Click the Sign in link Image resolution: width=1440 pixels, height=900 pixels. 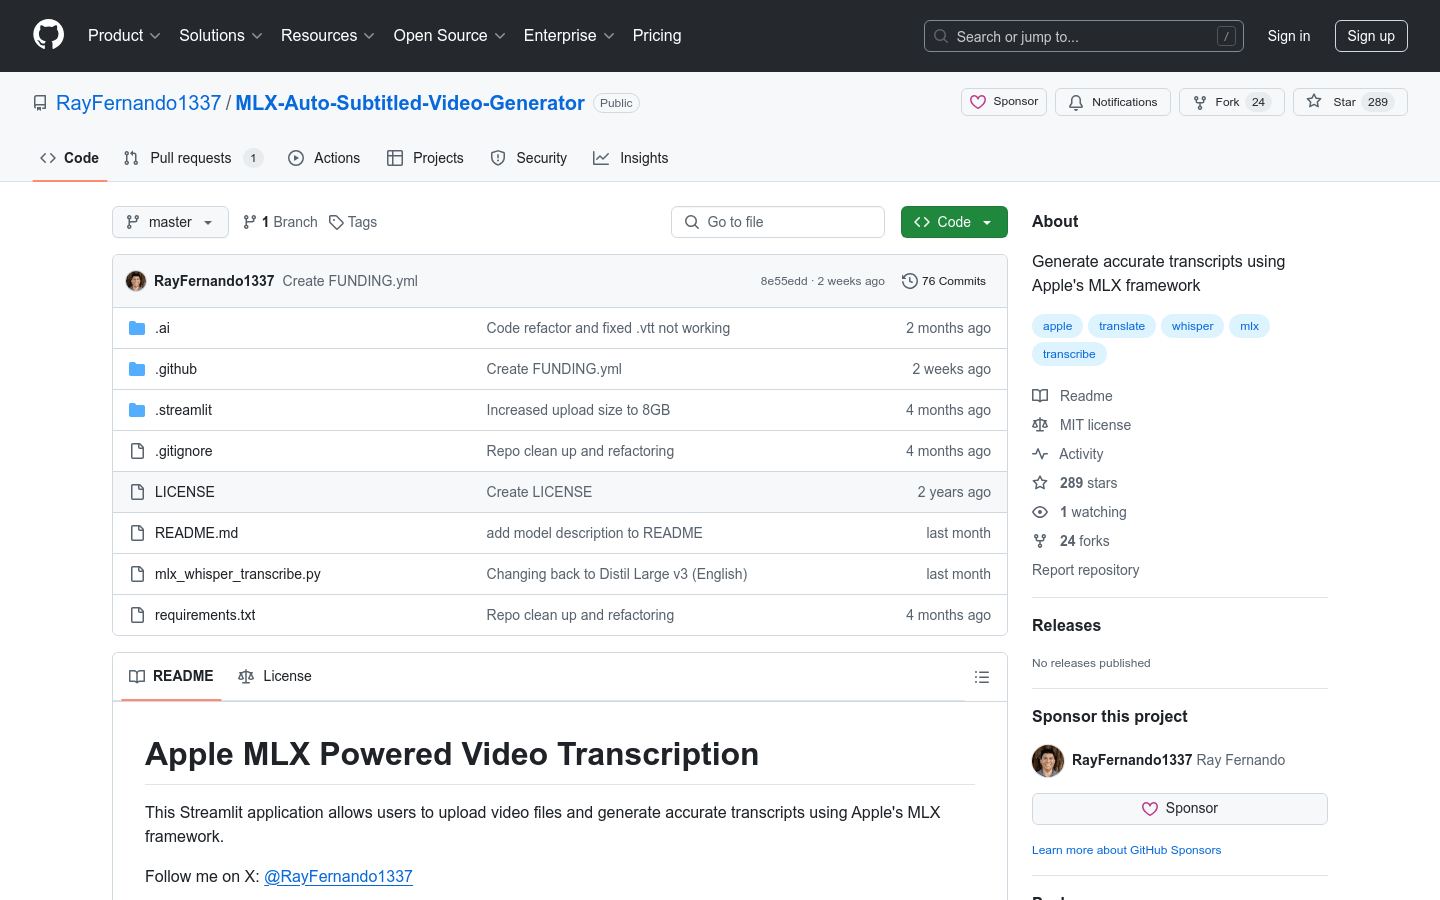pos(1289,36)
